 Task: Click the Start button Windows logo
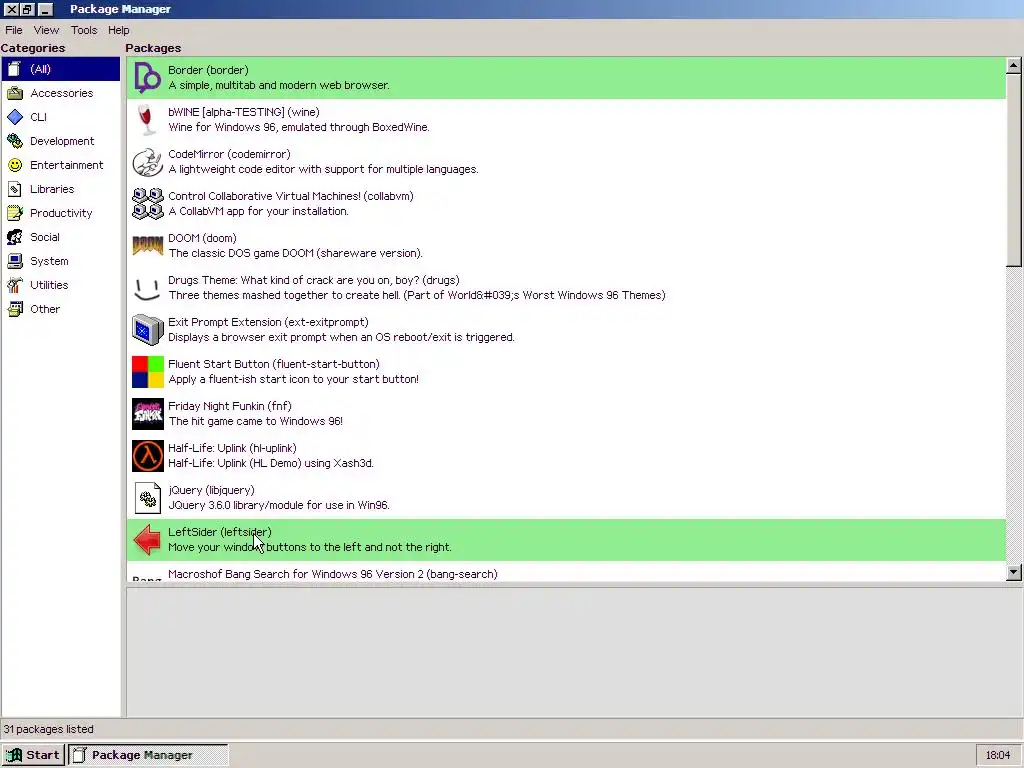[x=14, y=755]
